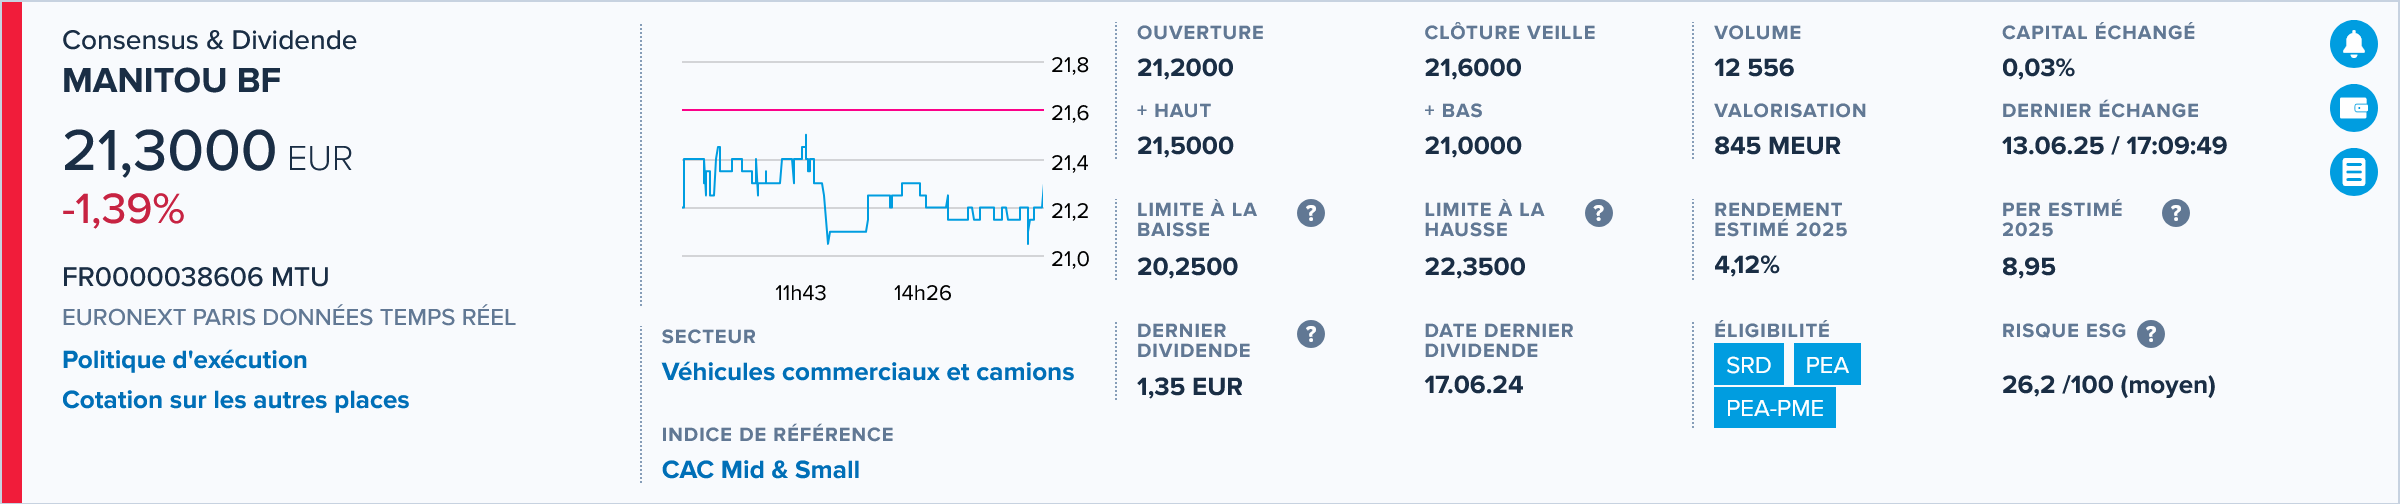Image resolution: width=2400 pixels, height=504 pixels.
Task: Click the PEA eligibility badge
Action: coord(1827,365)
